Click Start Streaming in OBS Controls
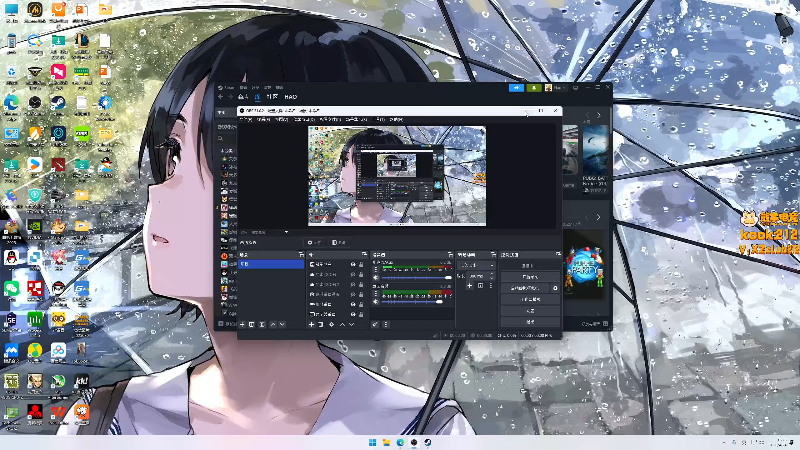Viewport: 800px width, 450px height. tap(530, 266)
